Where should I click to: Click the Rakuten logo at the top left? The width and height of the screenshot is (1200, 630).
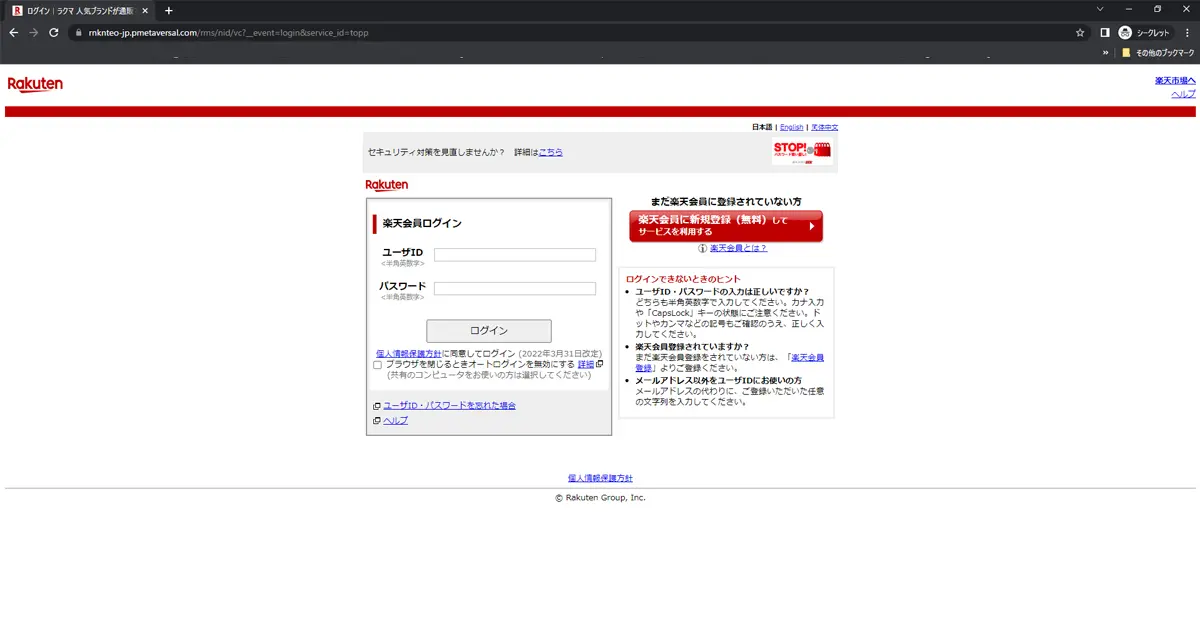click(x=35, y=83)
